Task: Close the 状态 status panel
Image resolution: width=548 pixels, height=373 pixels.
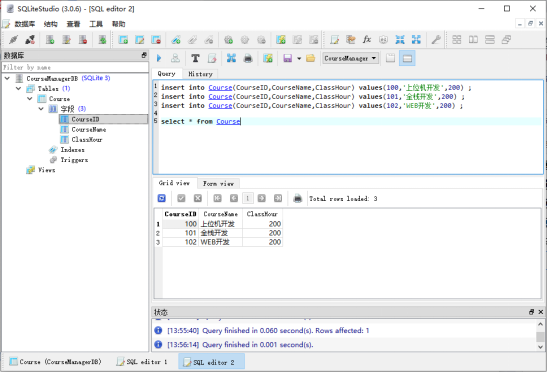Action: click(541, 312)
